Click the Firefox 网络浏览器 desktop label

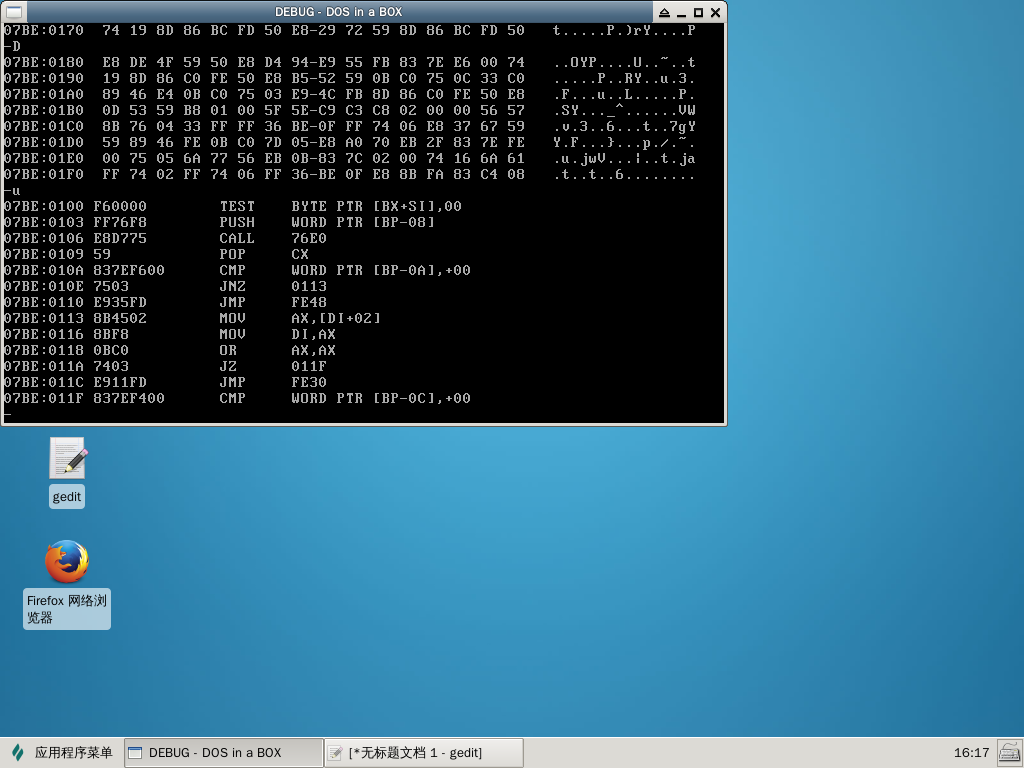tap(67, 609)
